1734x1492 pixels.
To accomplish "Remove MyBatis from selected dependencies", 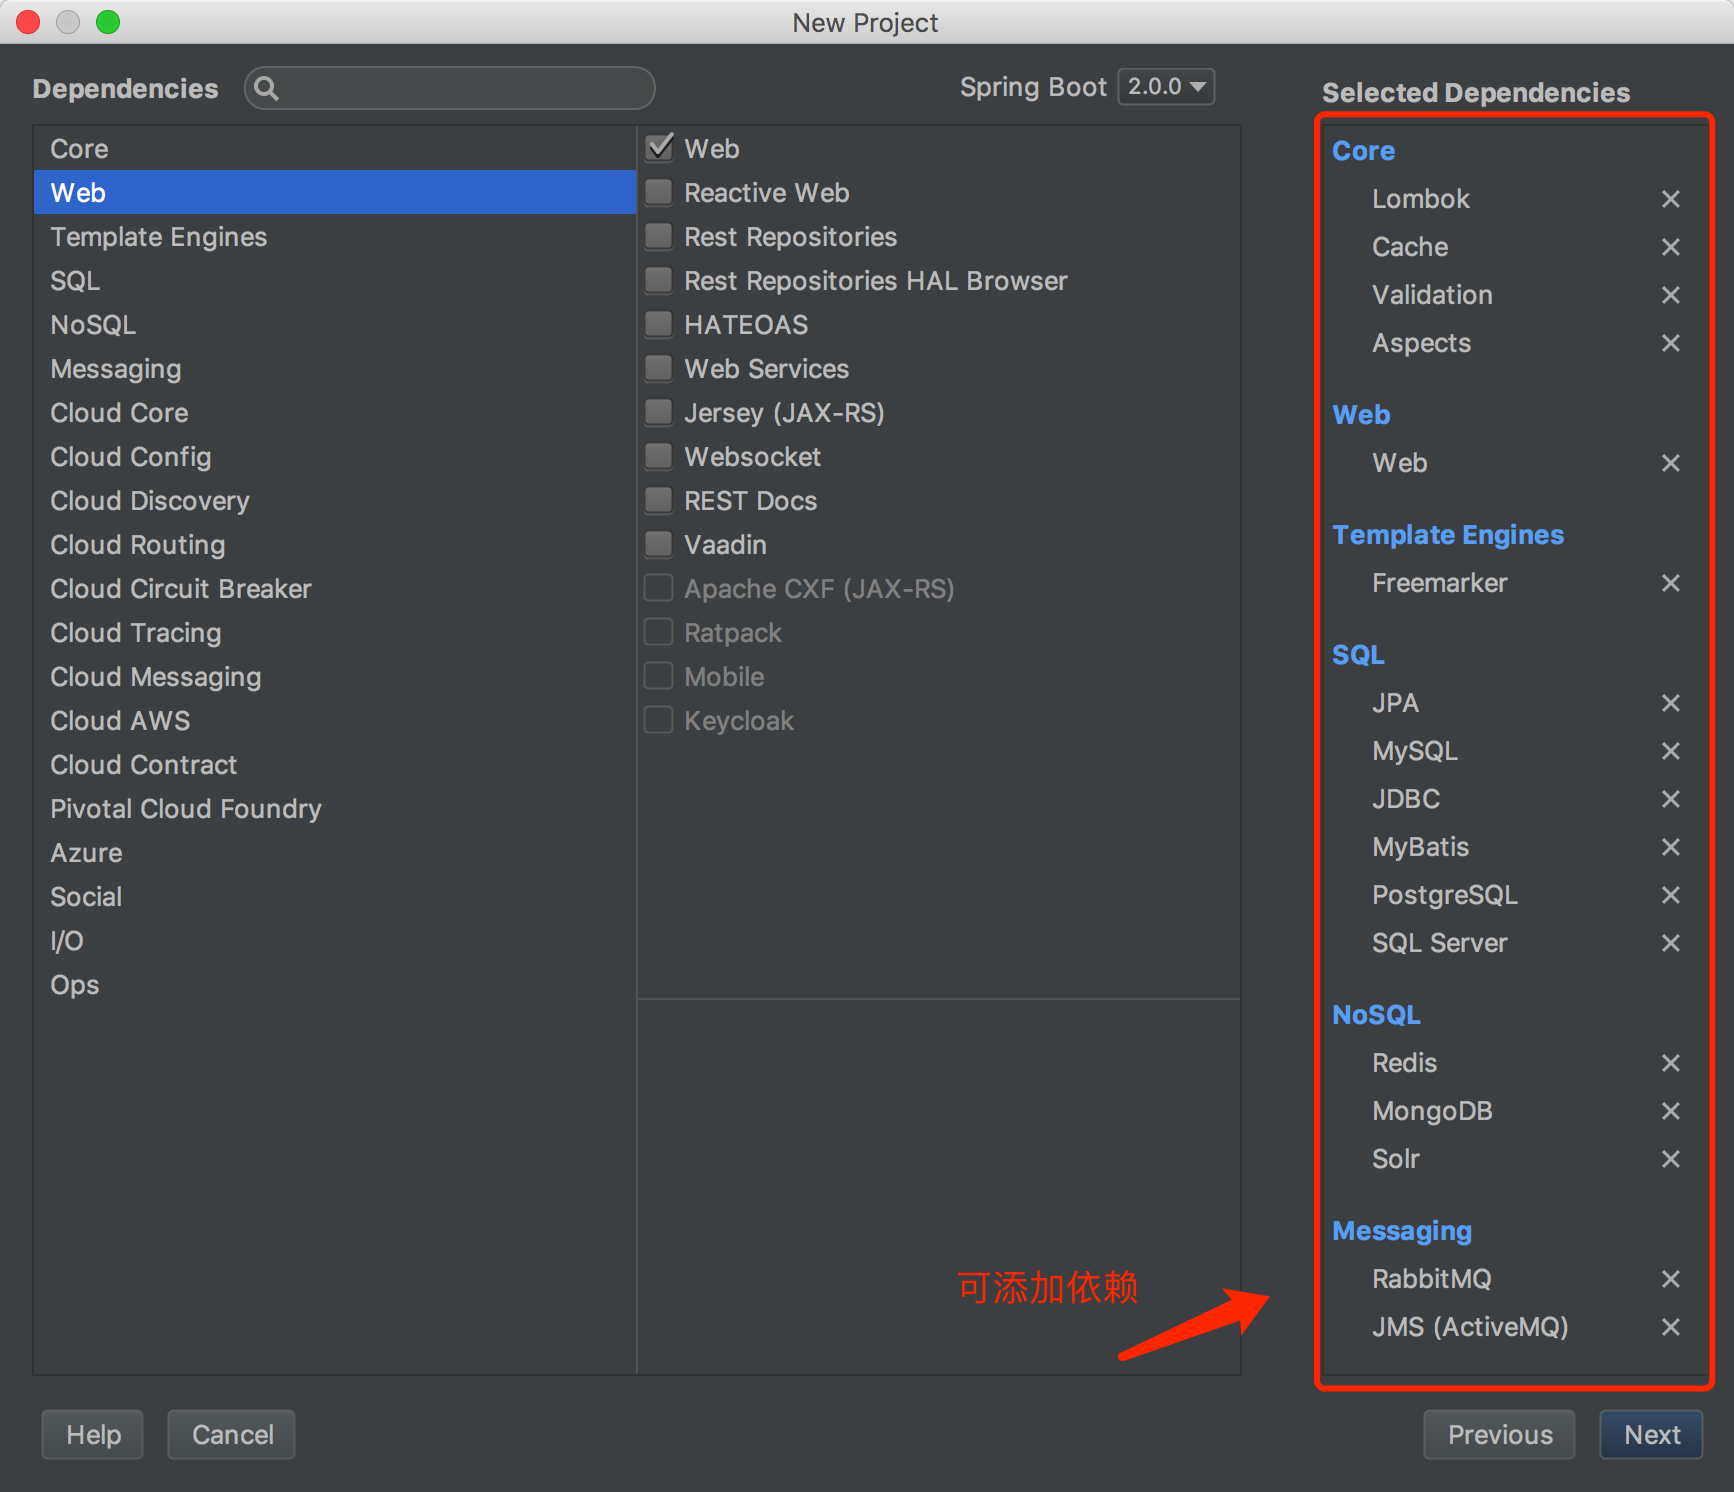I will click(1670, 847).
